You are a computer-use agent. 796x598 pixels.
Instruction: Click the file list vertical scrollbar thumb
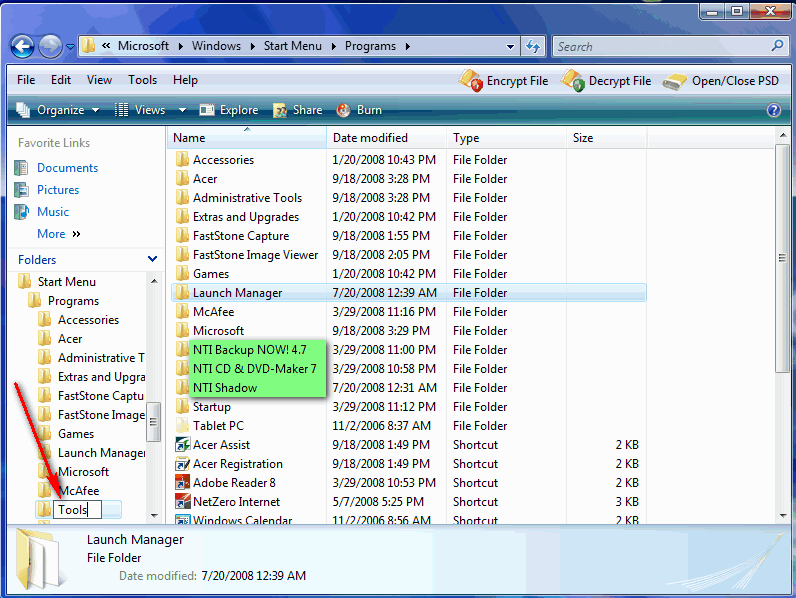[782, 258]
